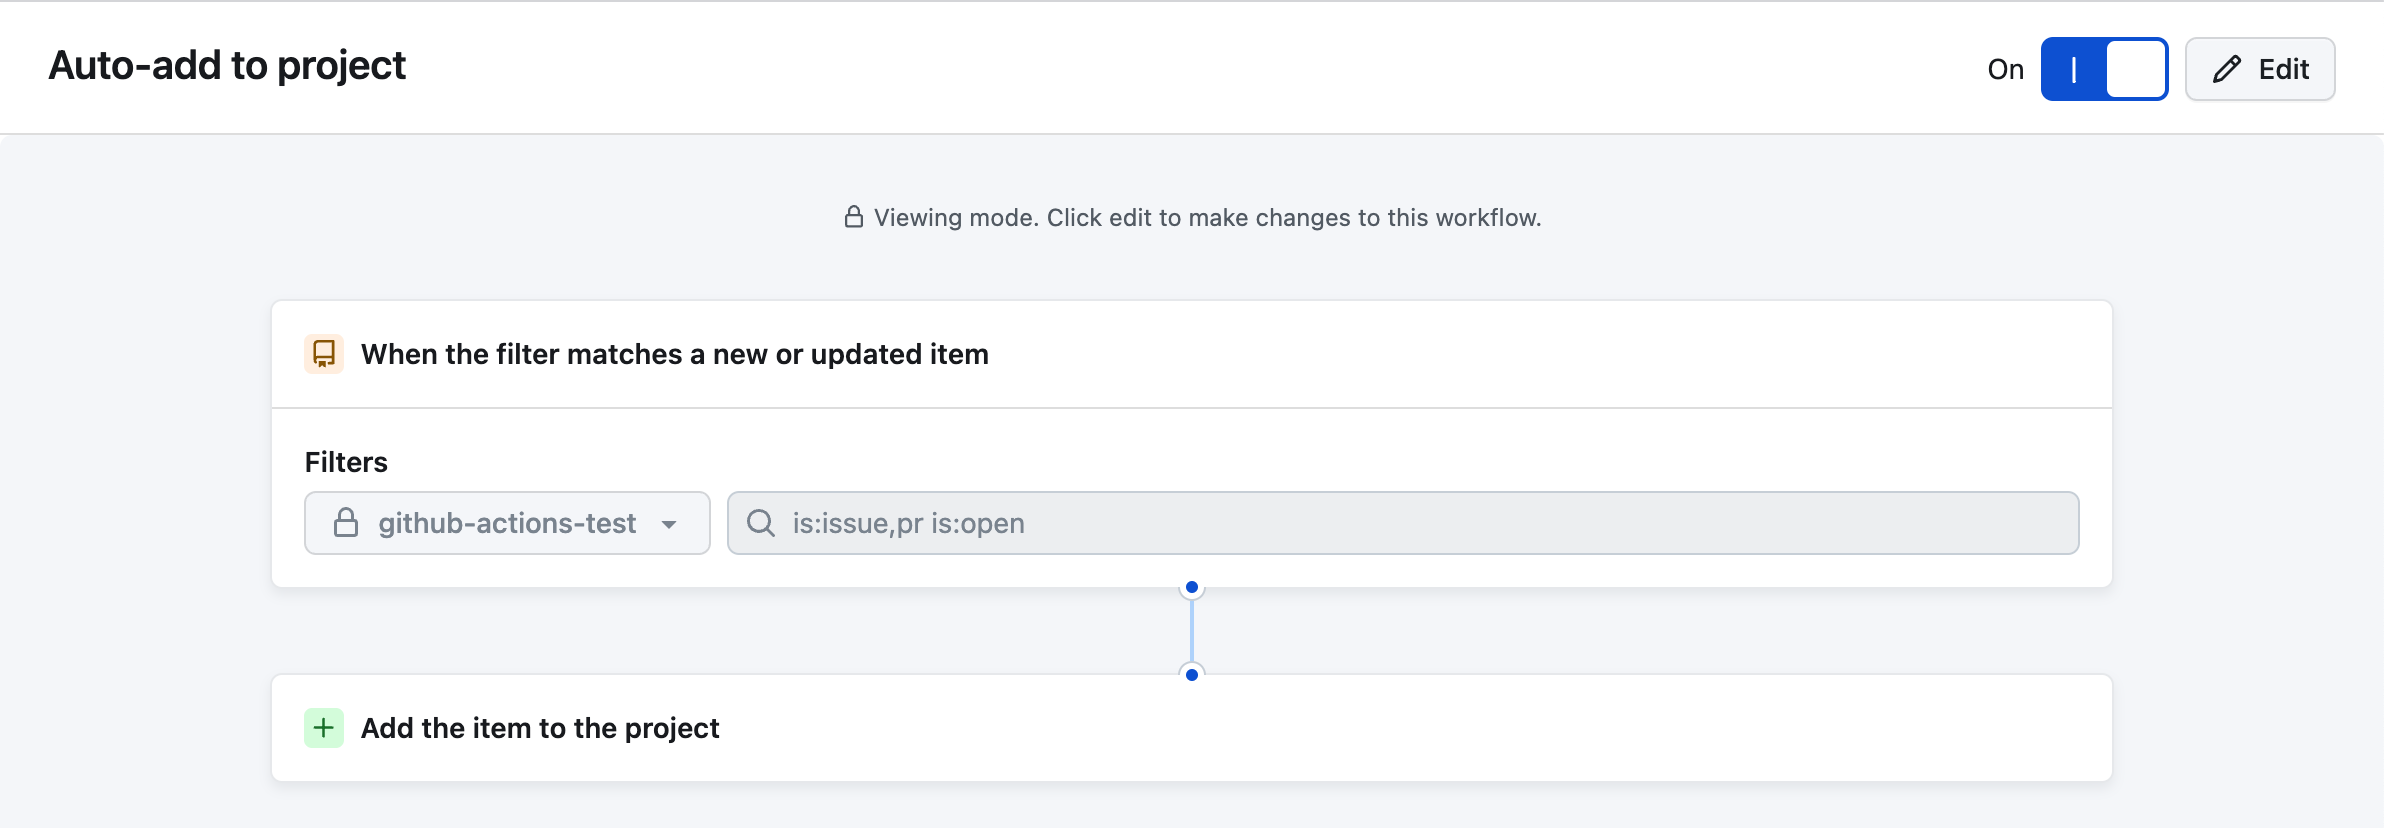Click the Edit button
2384x828 pixels.
pyautogui.click(x=2260, y=69)
